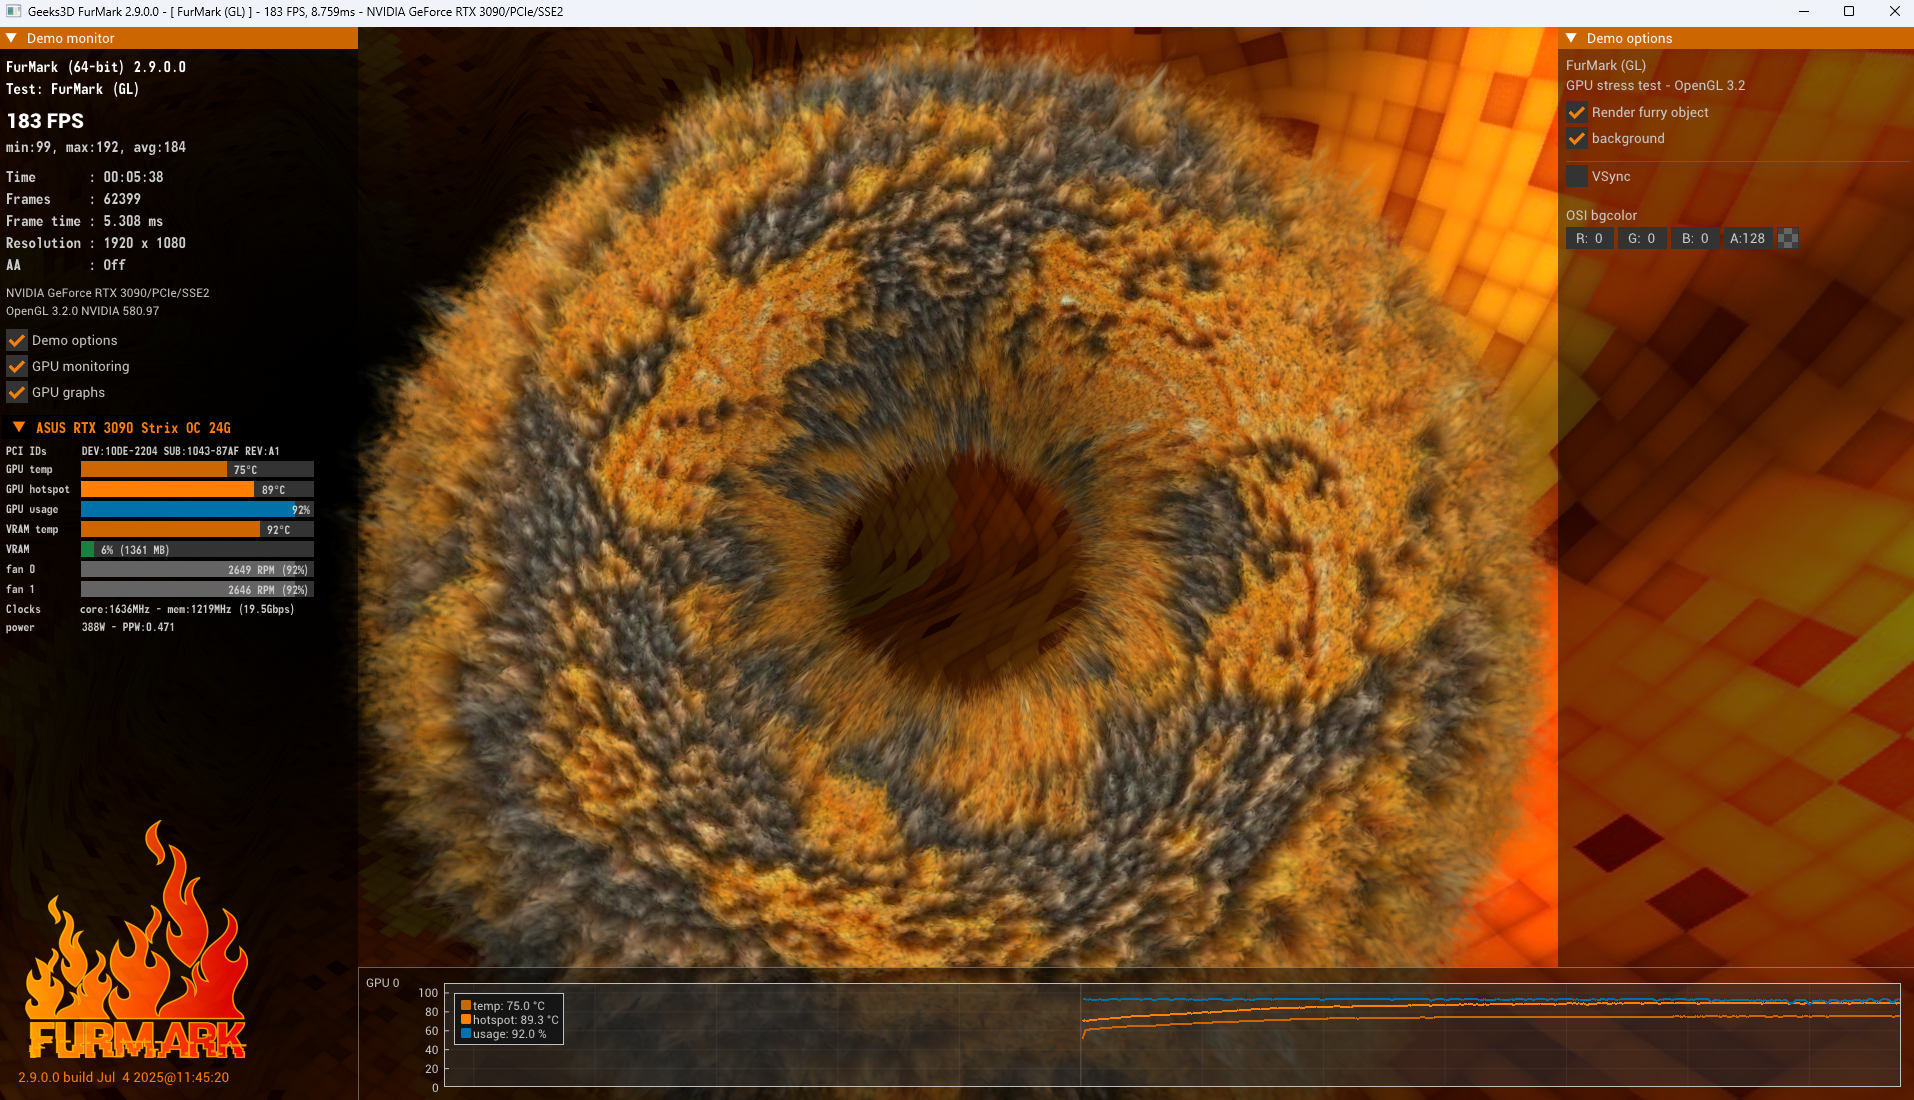
Task: Click the orange temp legend square in graph
Action: click(x=466, y=1006)
